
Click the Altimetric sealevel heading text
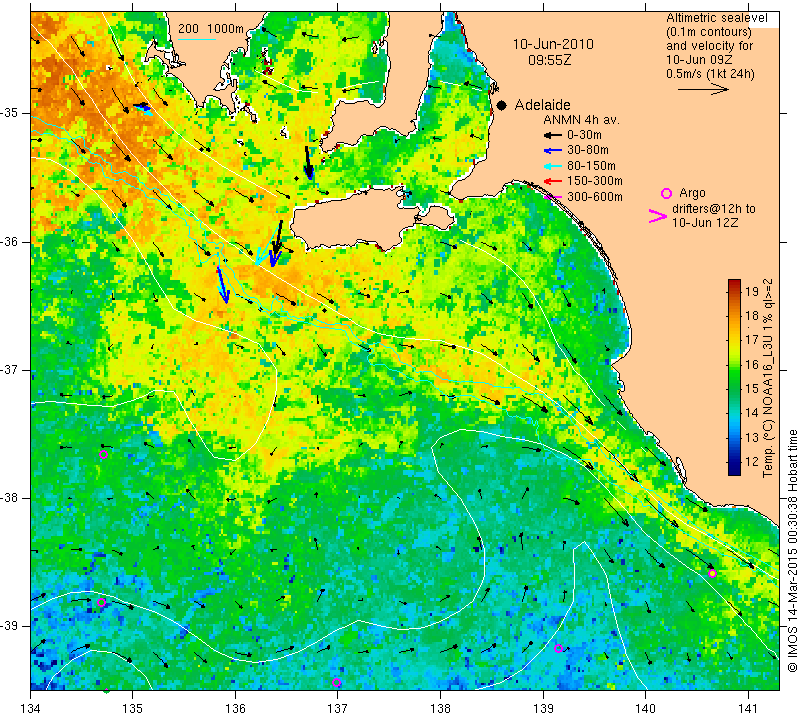(716, 18)
